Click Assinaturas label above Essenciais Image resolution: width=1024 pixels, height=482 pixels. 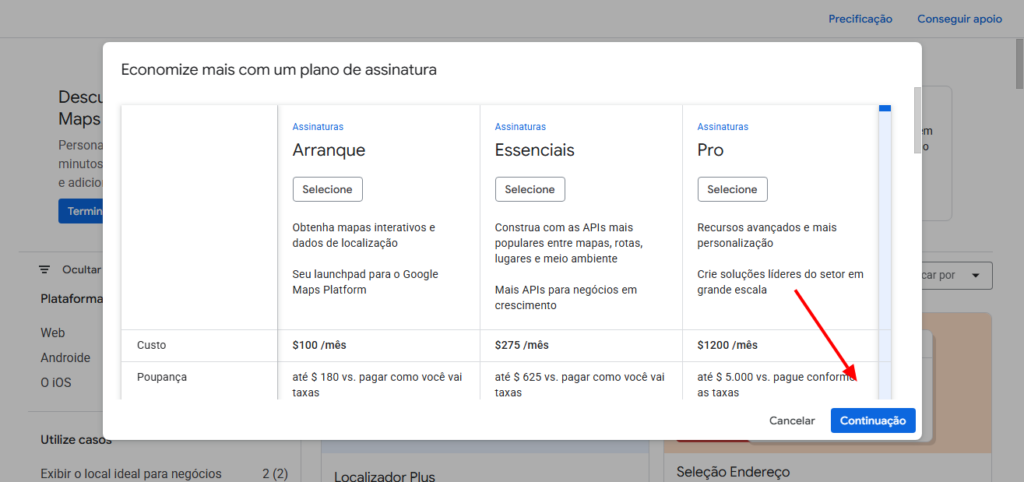point(520,127)
